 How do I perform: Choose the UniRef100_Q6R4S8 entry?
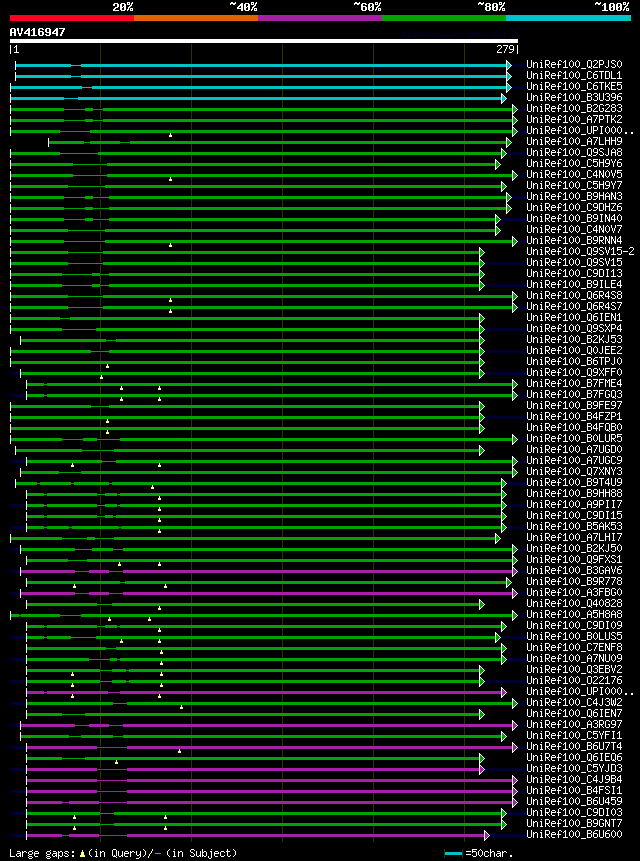[x=574, y=296]
